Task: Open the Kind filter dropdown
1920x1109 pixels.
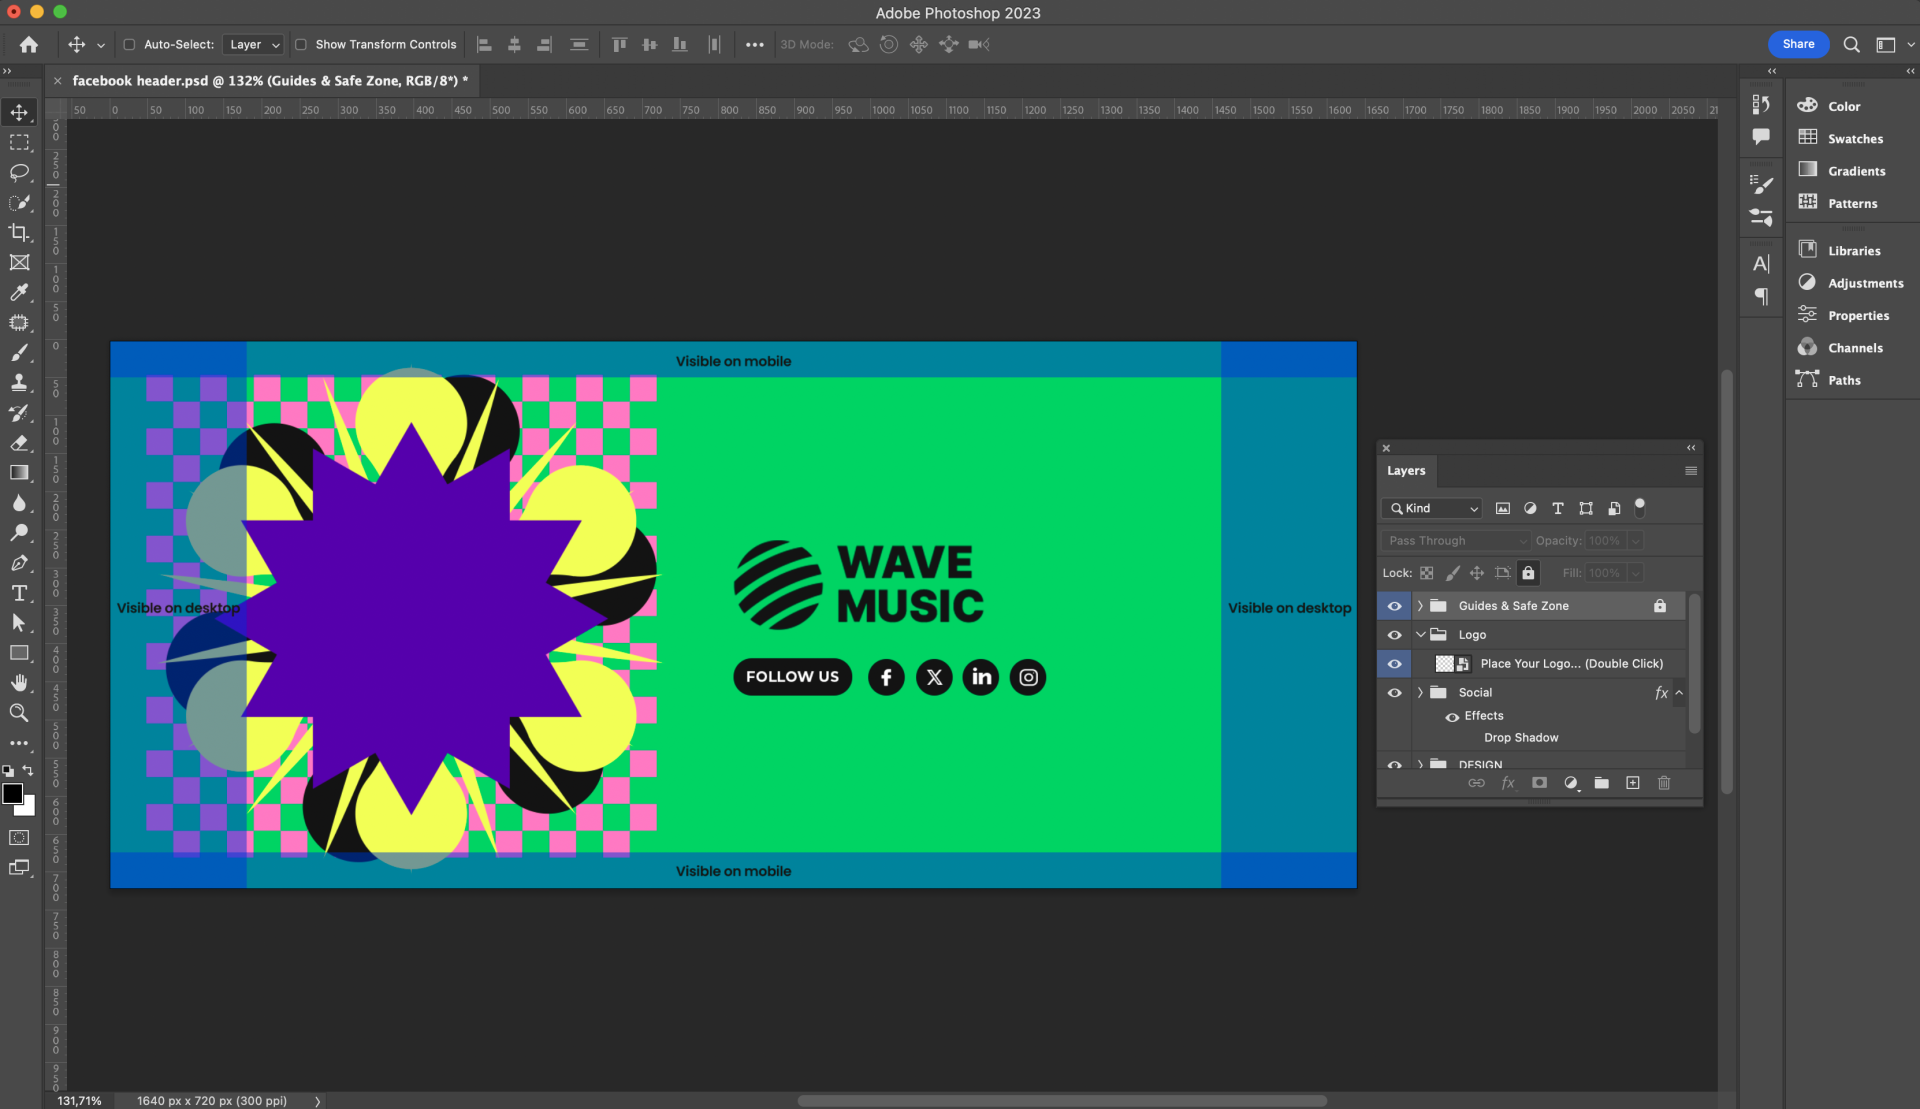Action: tap(1434, 508)
